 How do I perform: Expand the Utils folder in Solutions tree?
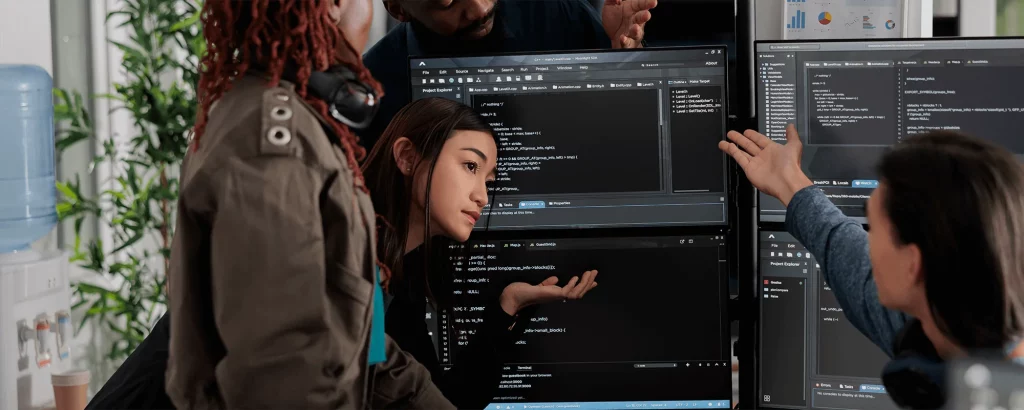coord(766,69)
